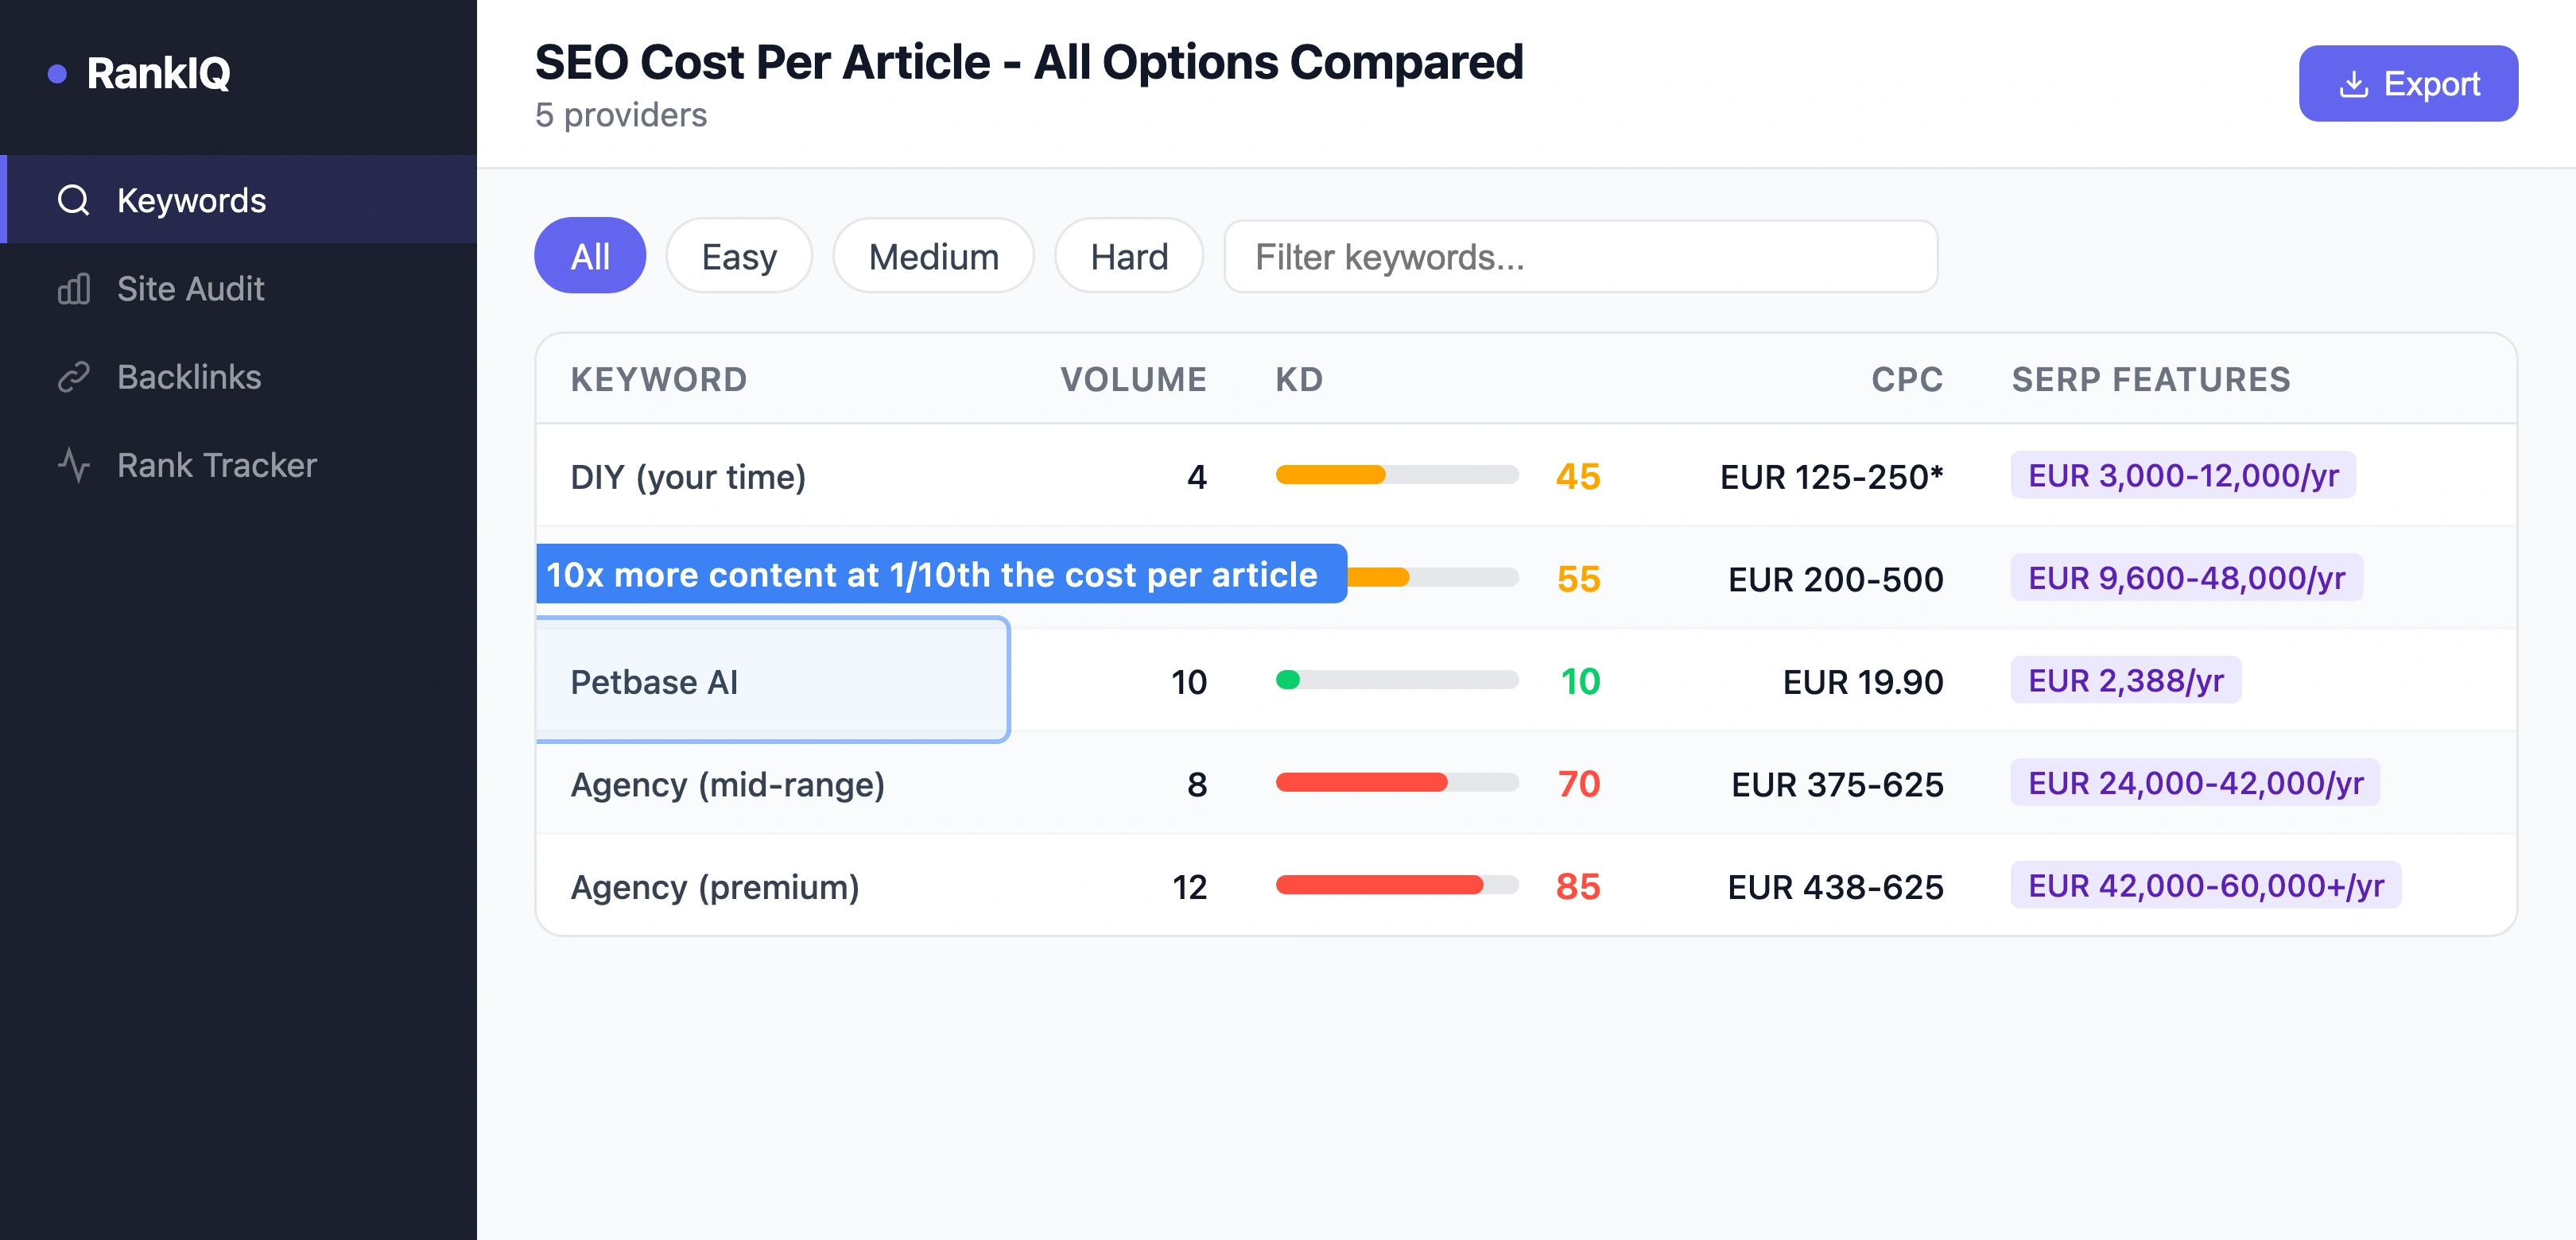Enable the Hard difficulty filter
This screenshot has width=2576, height=1240.
(1128, 256)
